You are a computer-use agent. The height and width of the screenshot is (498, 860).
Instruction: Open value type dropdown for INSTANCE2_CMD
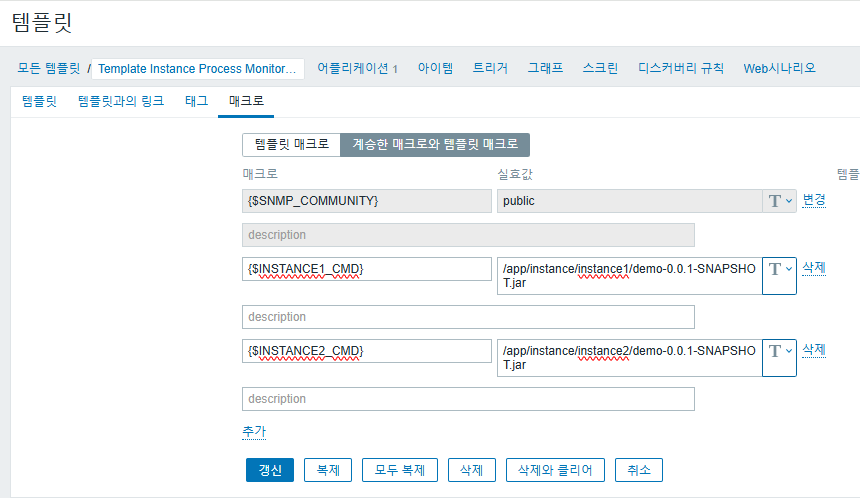(x=779, y=358)
